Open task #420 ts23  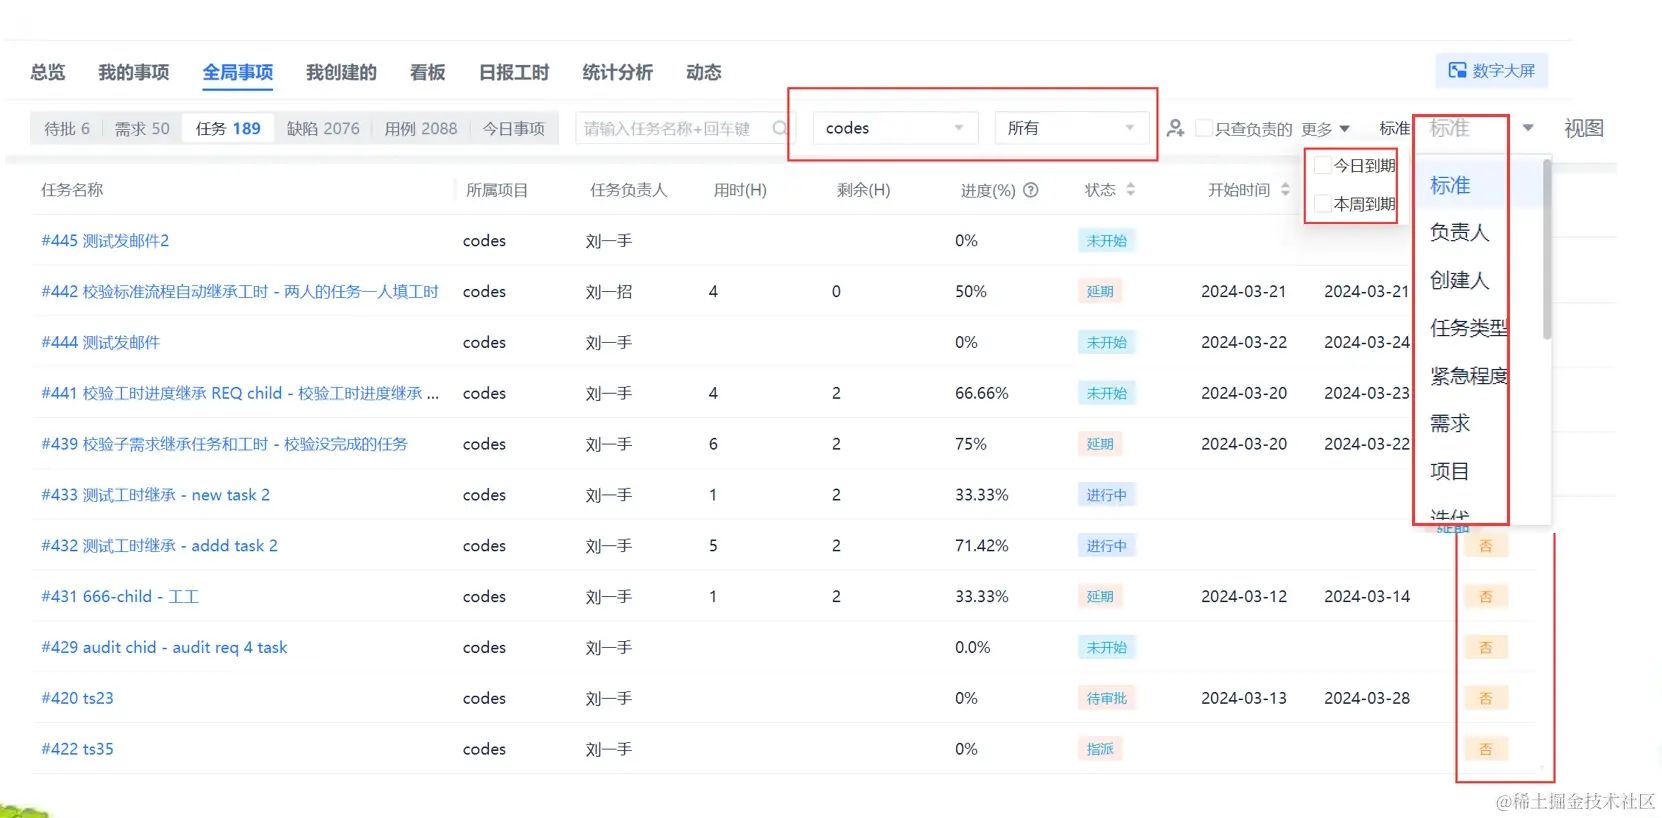coord(77,698)
